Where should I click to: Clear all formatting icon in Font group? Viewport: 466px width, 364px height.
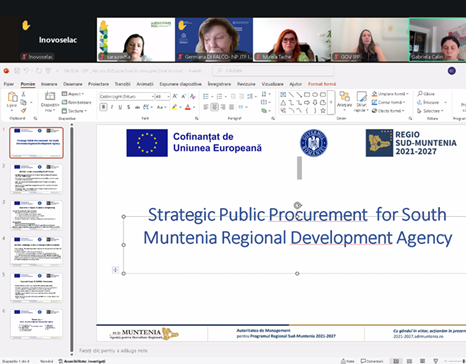(x=192, y=96)
